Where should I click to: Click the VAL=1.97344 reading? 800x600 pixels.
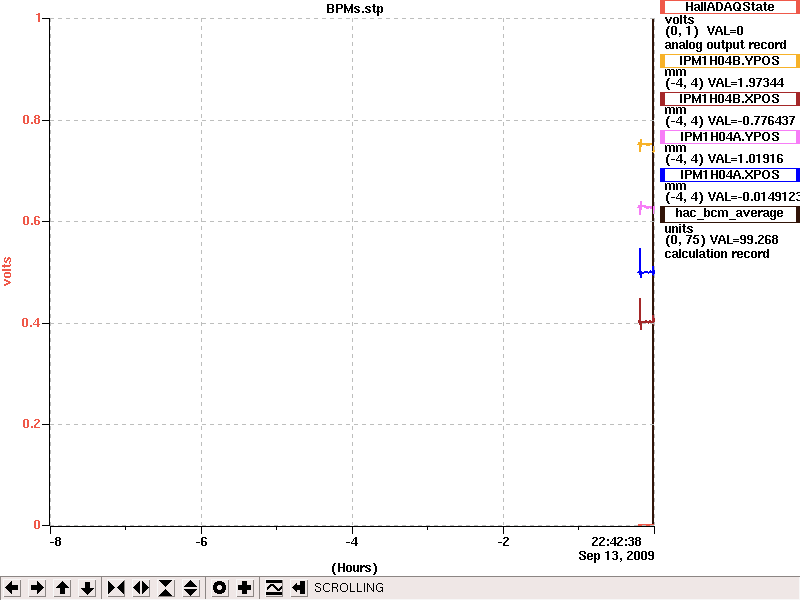tap(745, 83)
